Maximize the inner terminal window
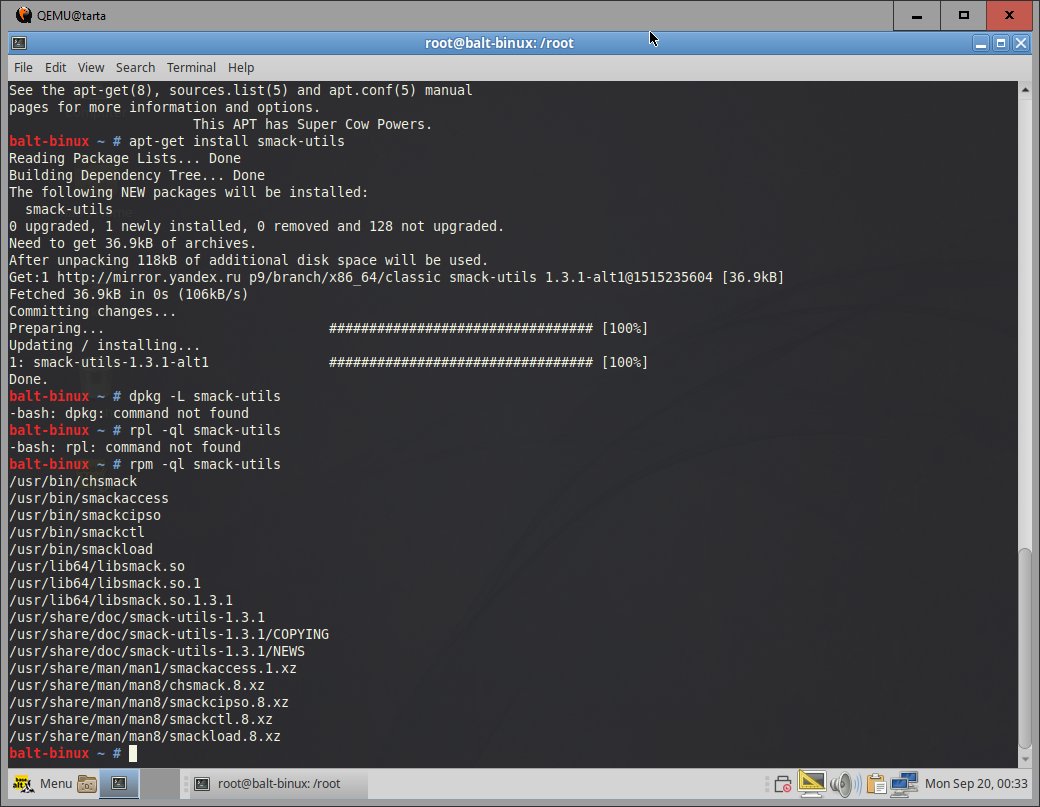Screen dimensions: 1040x807 coord(1001,43)
